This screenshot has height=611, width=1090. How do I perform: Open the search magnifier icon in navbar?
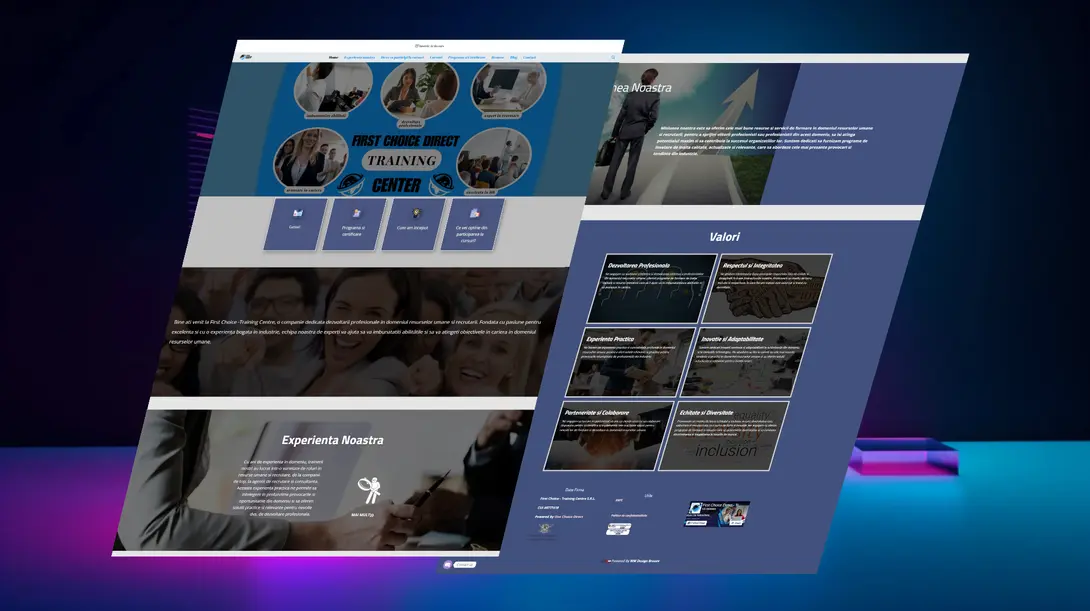(x=613, y=58)
